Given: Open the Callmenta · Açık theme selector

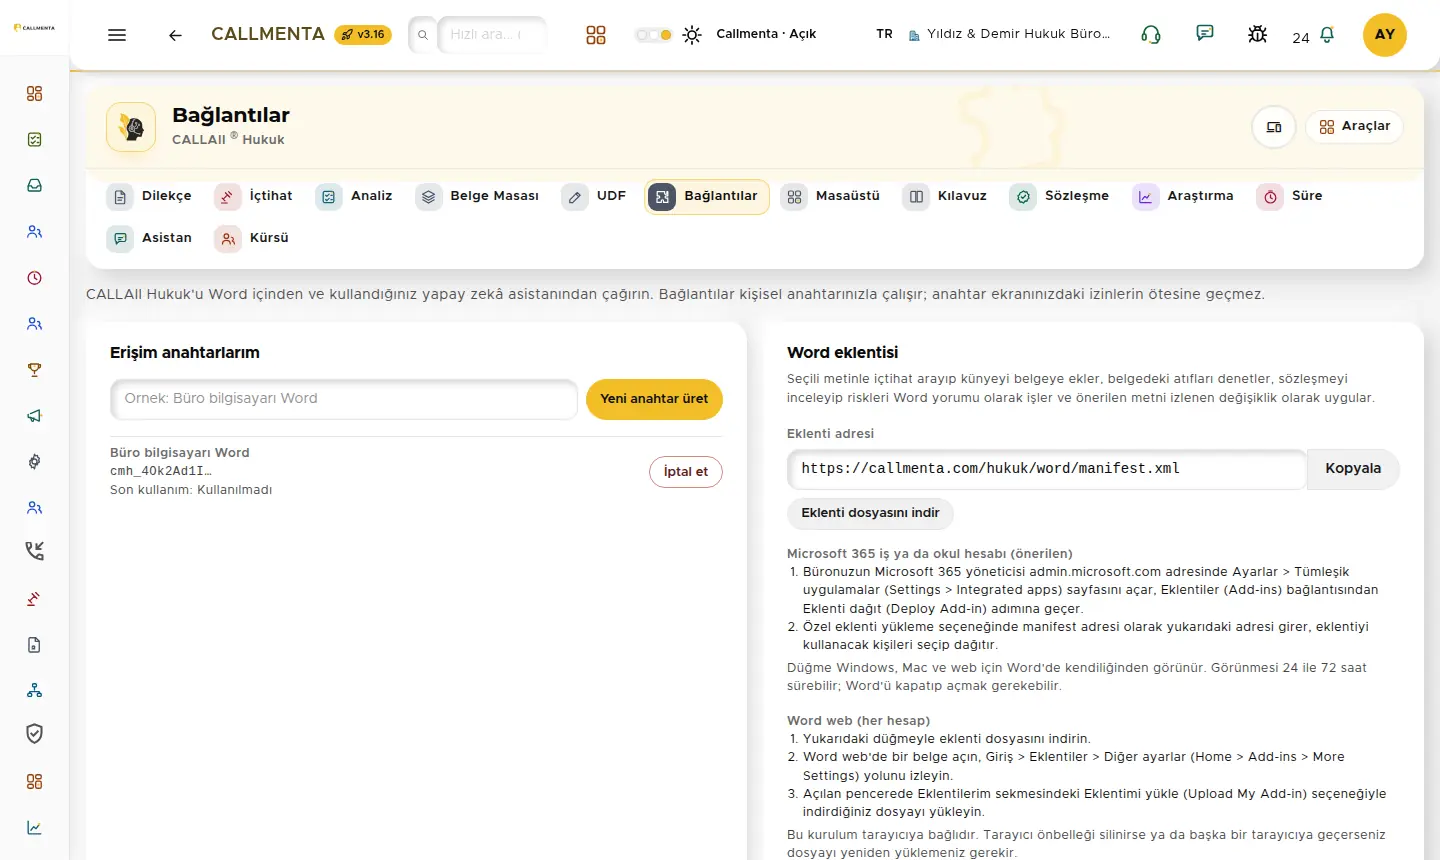Looking at the screenshot, I should click(766, 34).
